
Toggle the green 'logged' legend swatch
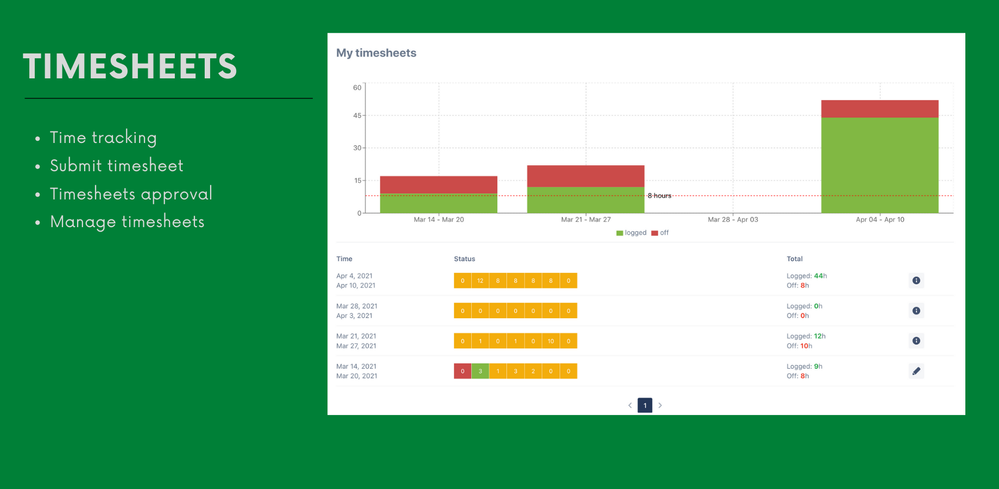point(620,233)
